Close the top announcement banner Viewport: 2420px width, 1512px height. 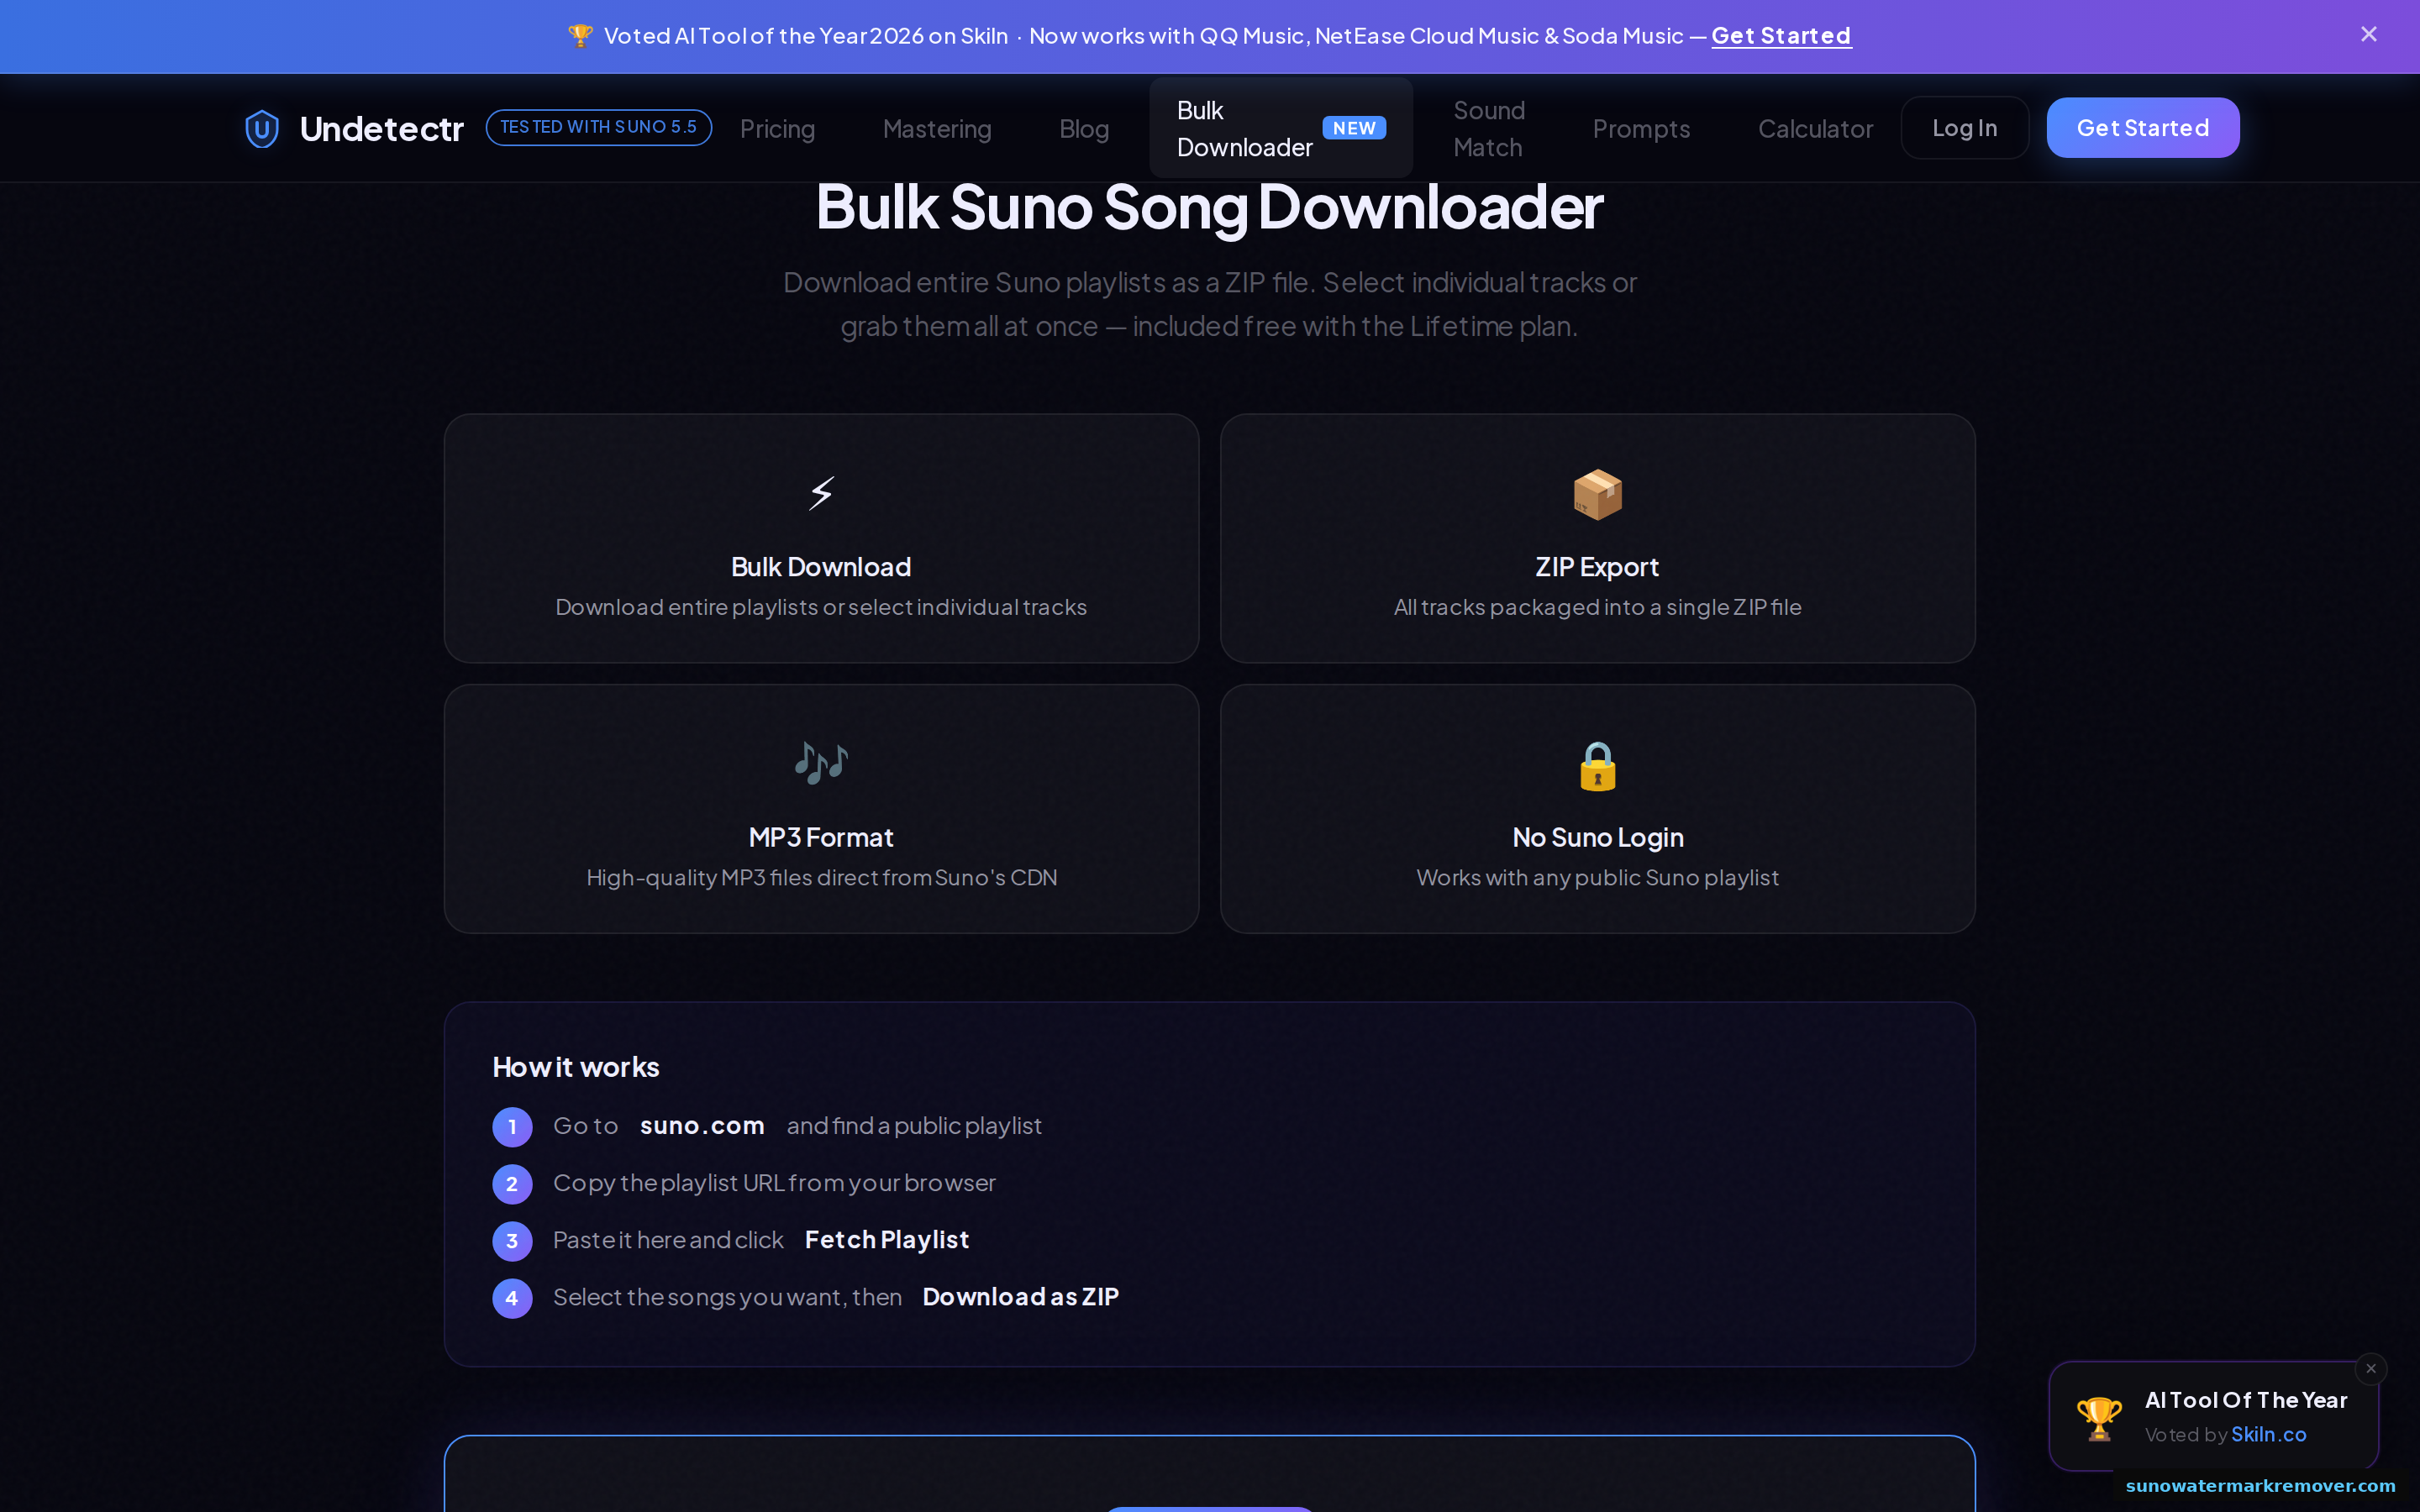2368,35
